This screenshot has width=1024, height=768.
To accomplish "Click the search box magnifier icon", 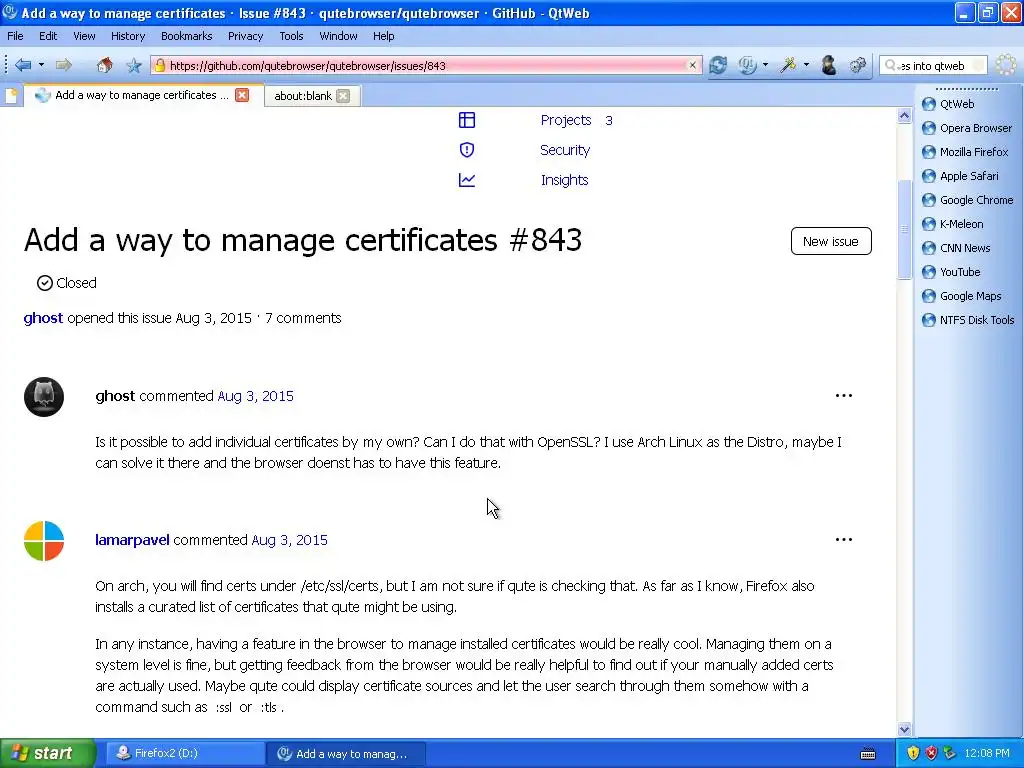I will [x=890, y=65].
